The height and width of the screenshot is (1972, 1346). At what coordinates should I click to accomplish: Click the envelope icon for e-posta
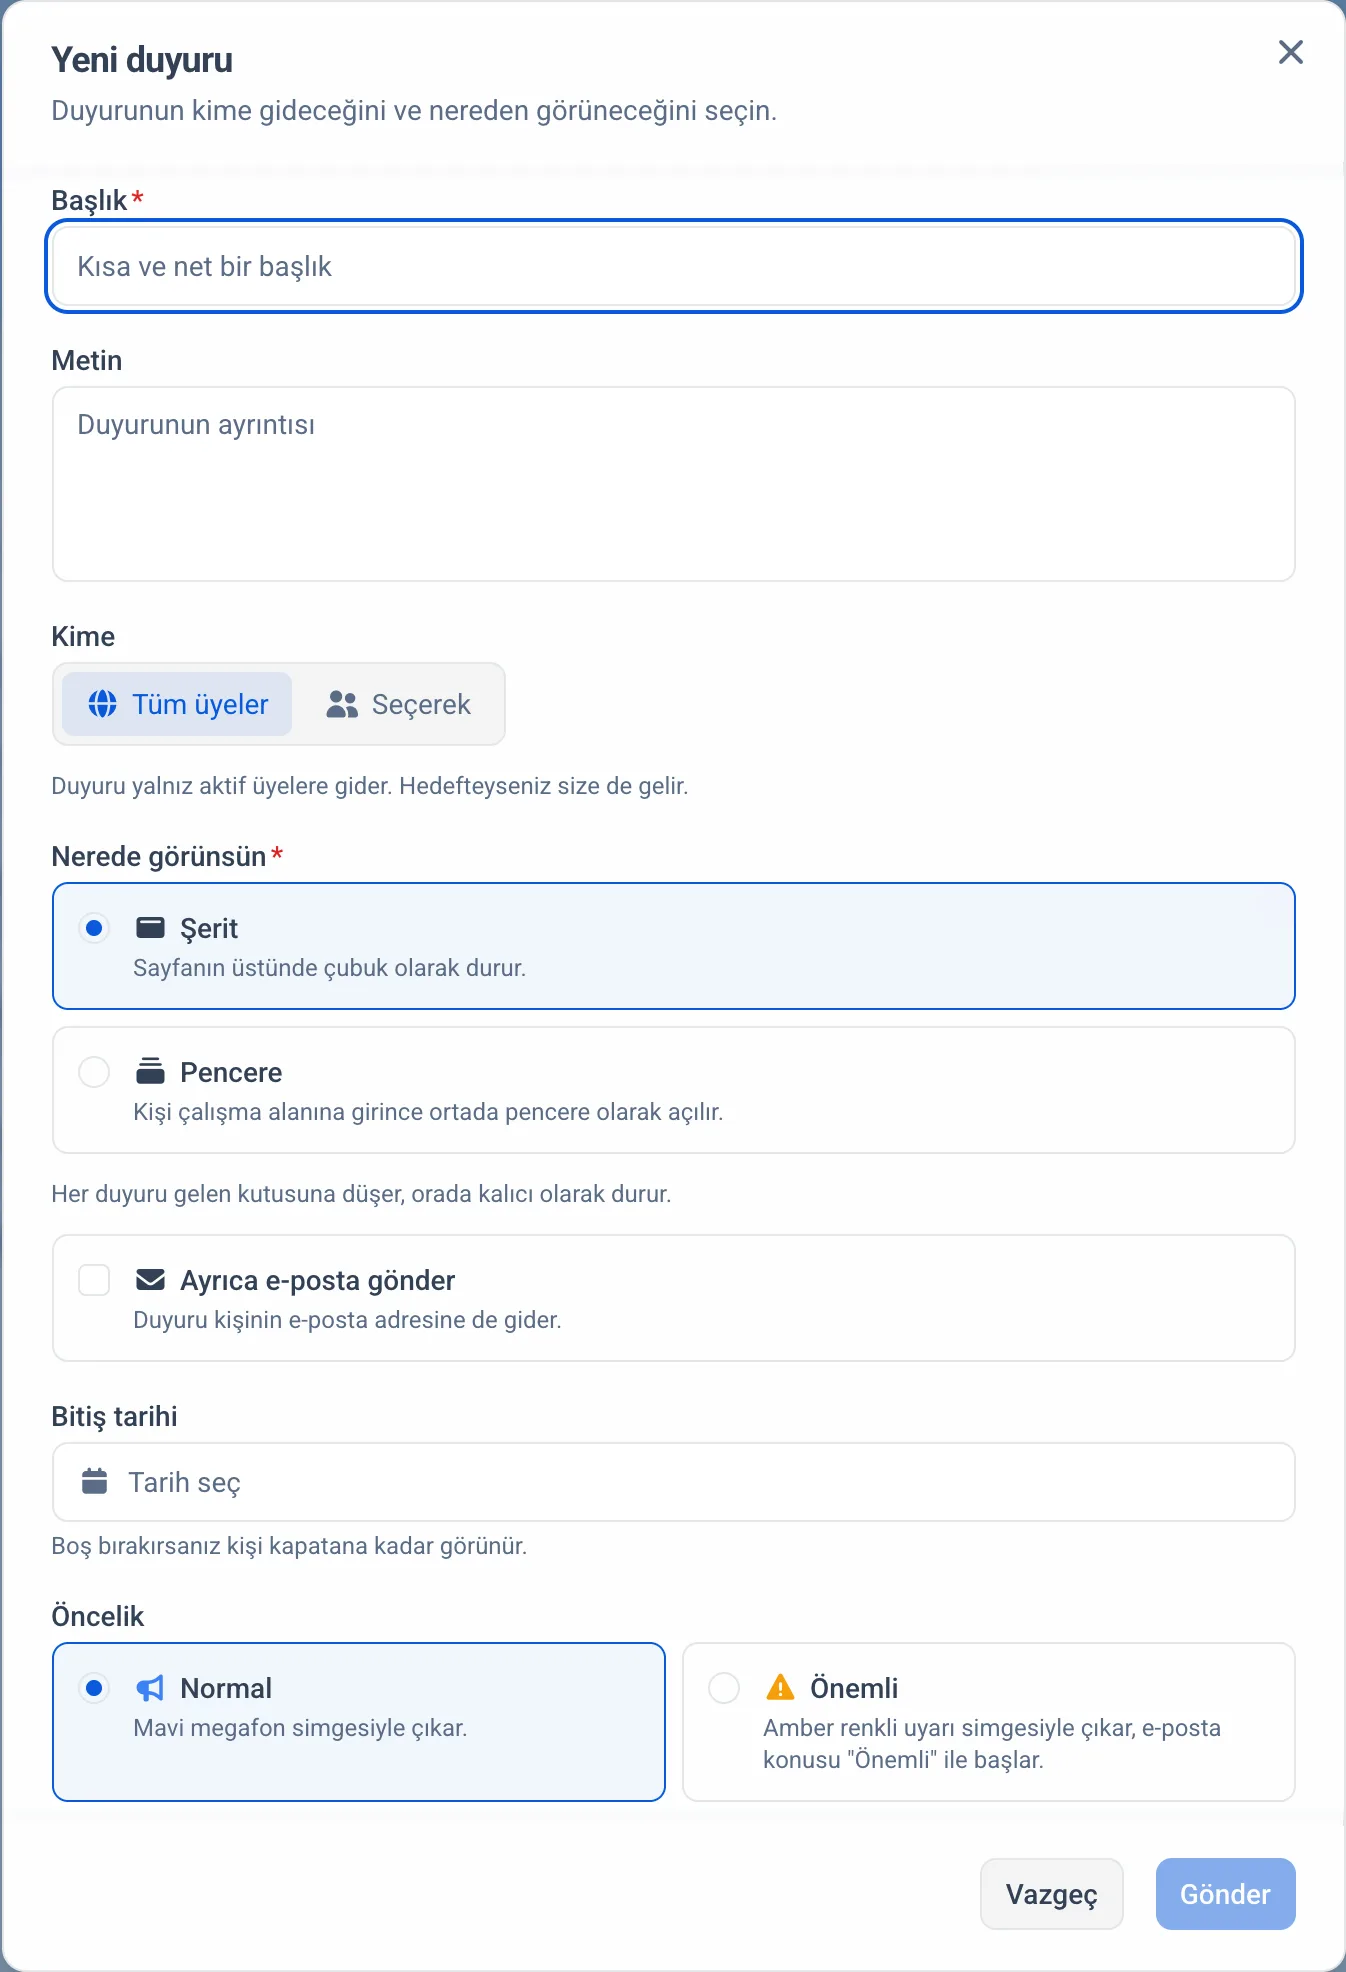[x=150, y=1279]
